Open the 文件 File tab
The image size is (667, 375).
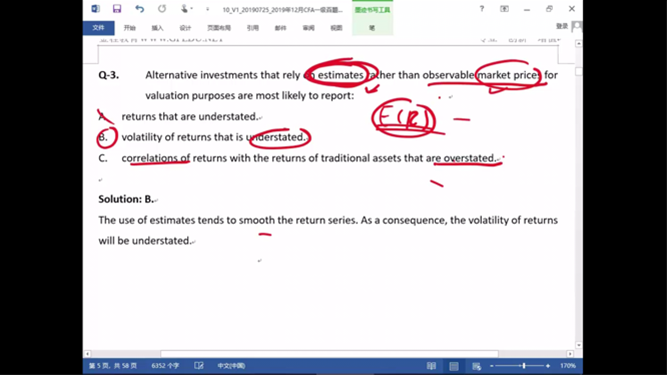pos(99,28)
